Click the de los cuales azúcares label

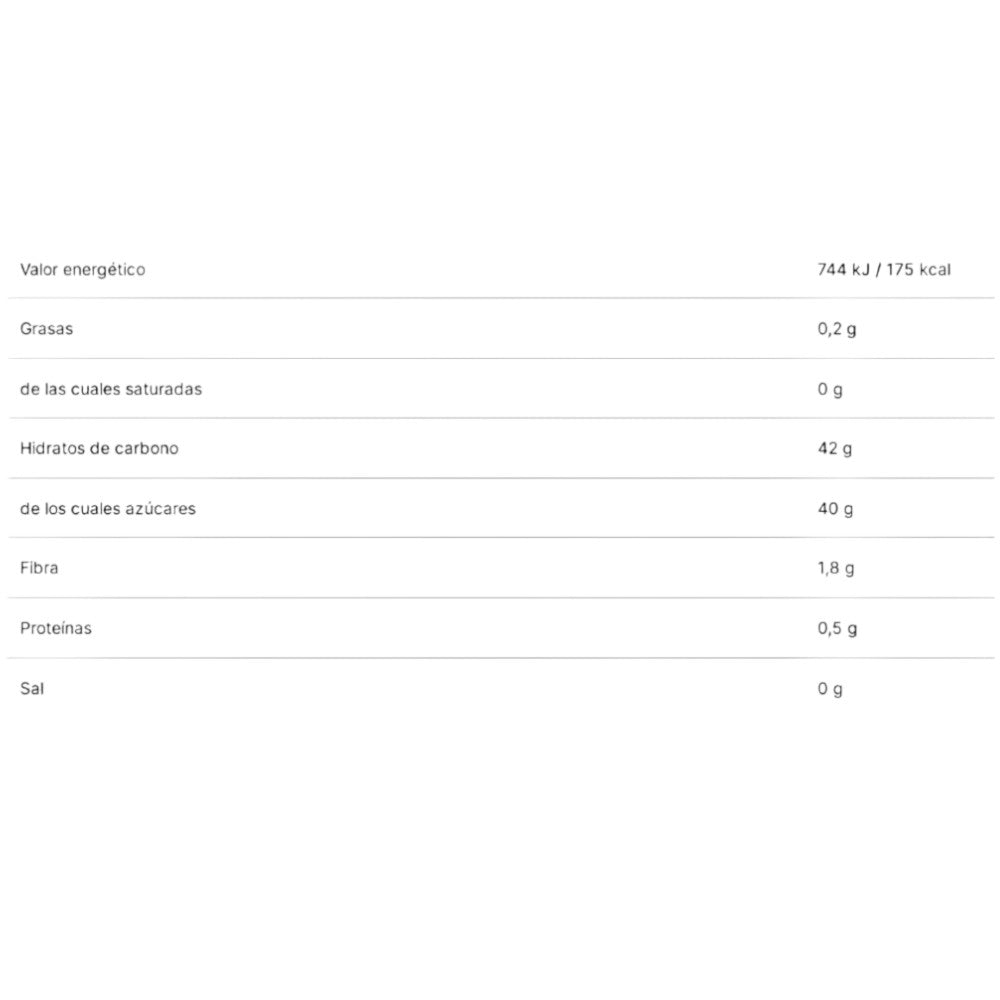108,508
